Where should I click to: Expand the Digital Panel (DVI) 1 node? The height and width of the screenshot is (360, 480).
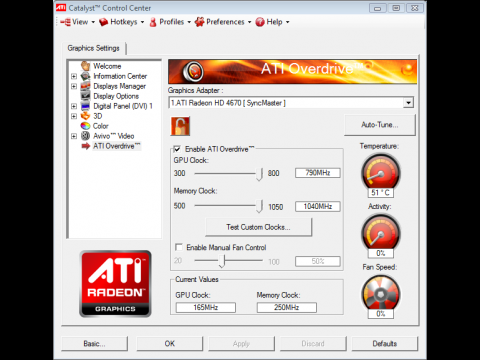74,106
